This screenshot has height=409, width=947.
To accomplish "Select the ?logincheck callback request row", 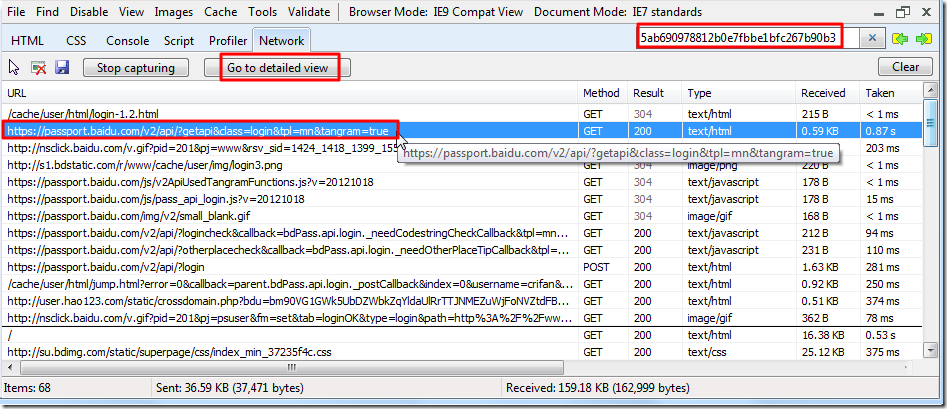I will click(462, 233).
